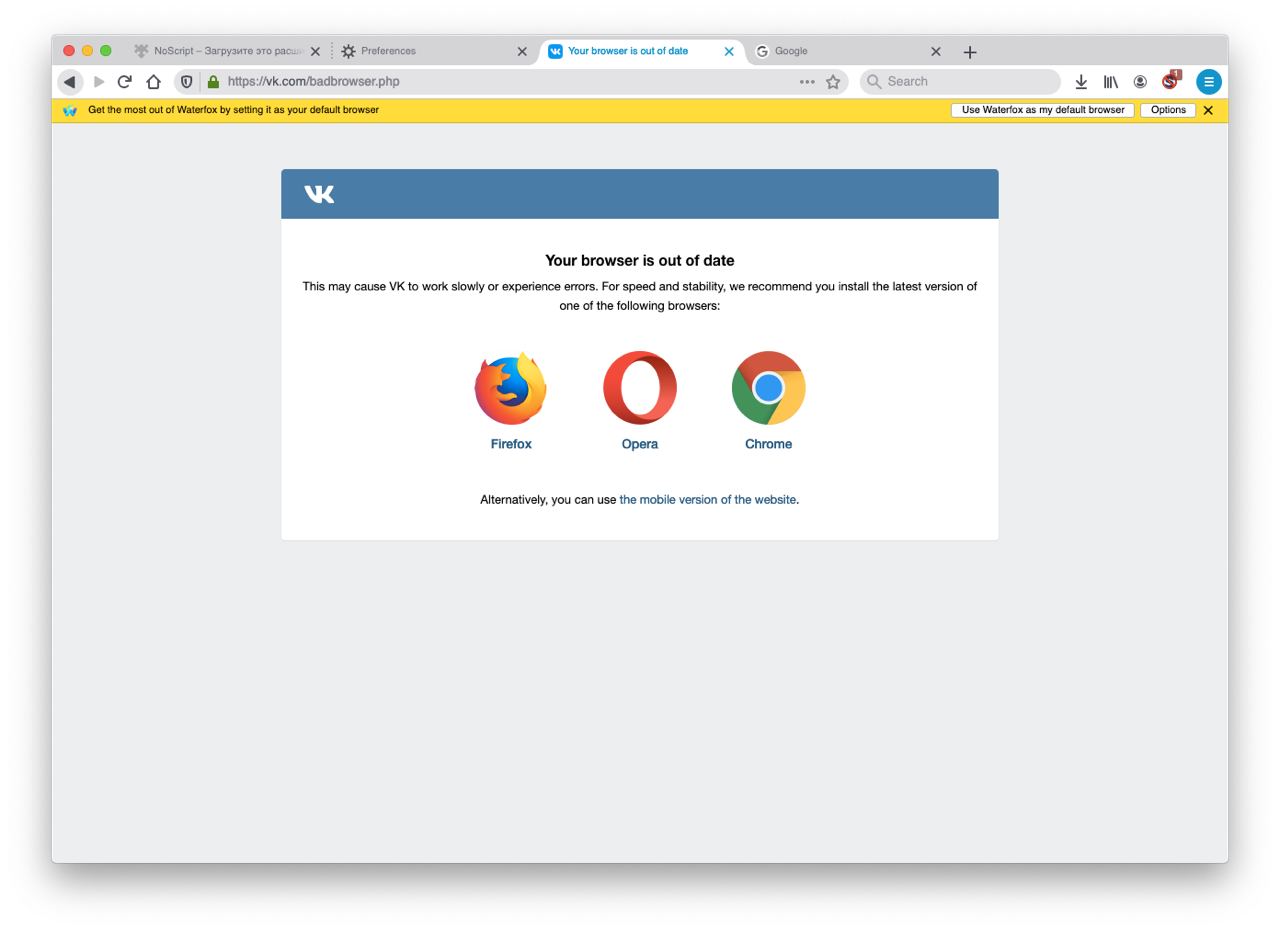Open the home page button
The height and width of the screenshot is (931, 1280).
[153, 82]
